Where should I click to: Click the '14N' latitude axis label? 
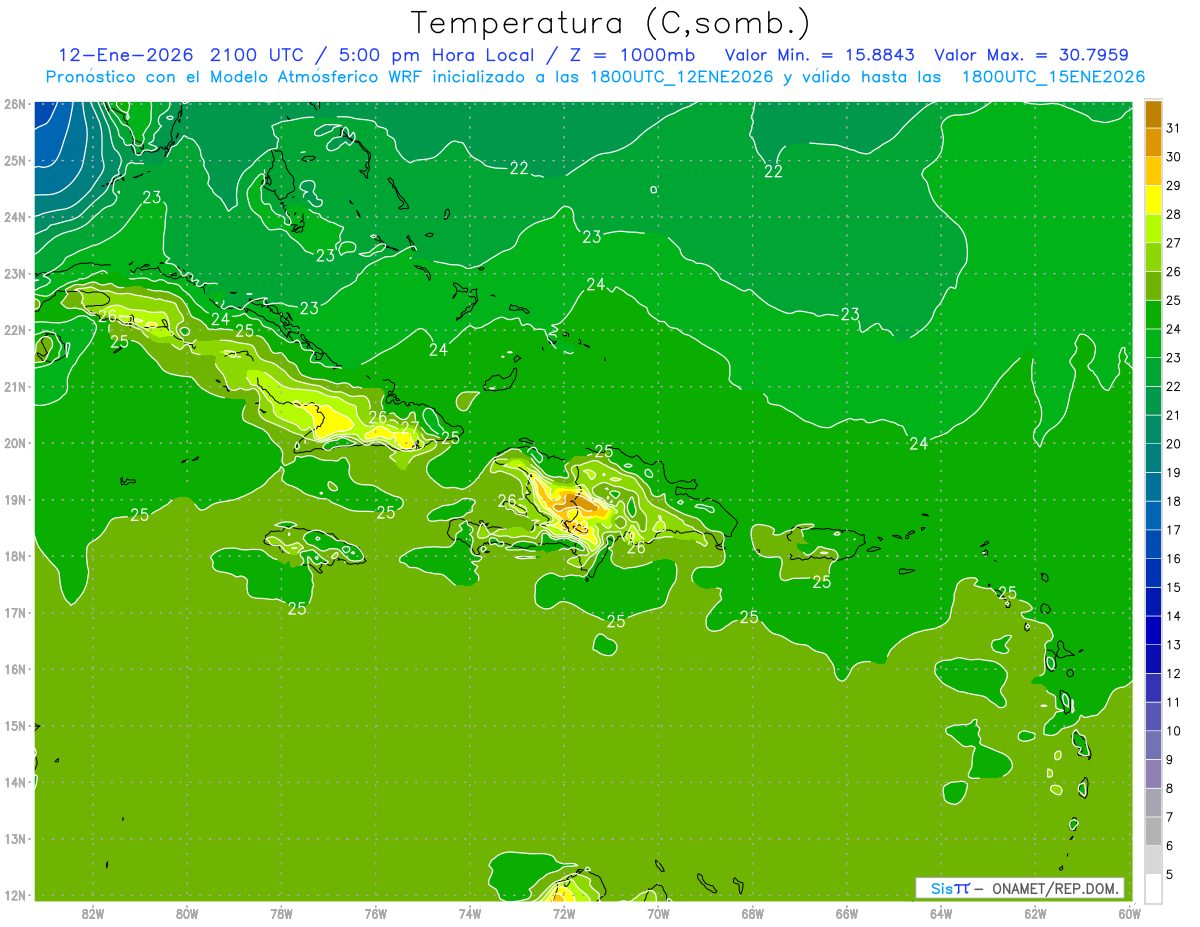coord(14,782)
